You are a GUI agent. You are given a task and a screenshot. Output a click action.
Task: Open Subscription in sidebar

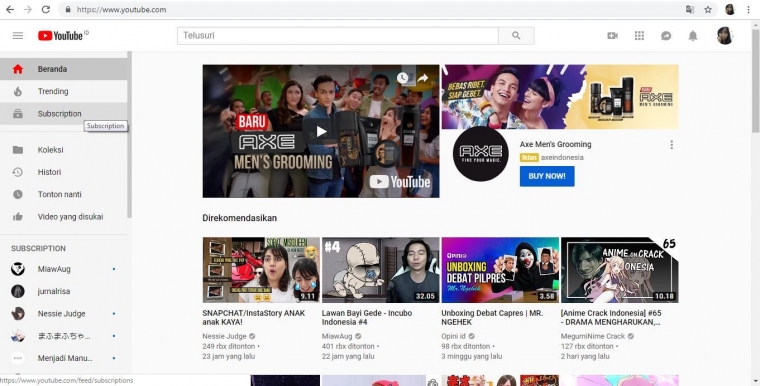63,113
